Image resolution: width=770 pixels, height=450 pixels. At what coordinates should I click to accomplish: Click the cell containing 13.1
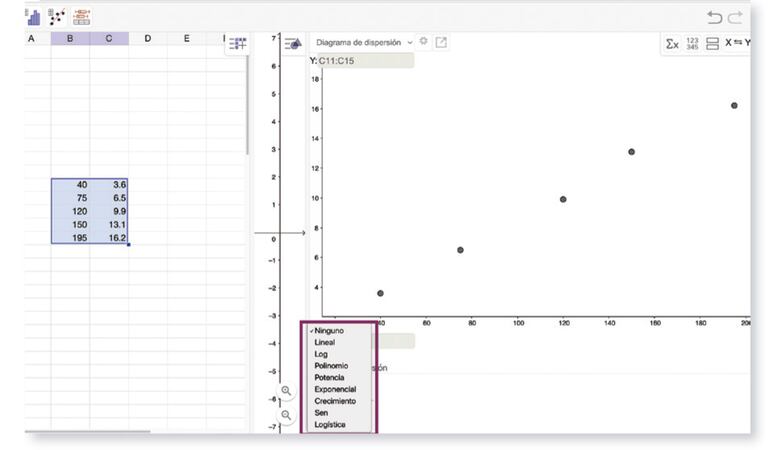pos(109,225)
